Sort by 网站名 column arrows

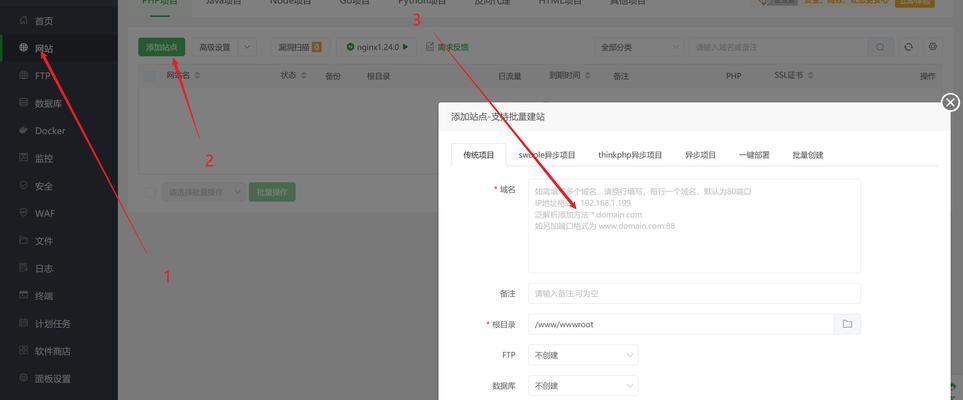pos(197,76)
